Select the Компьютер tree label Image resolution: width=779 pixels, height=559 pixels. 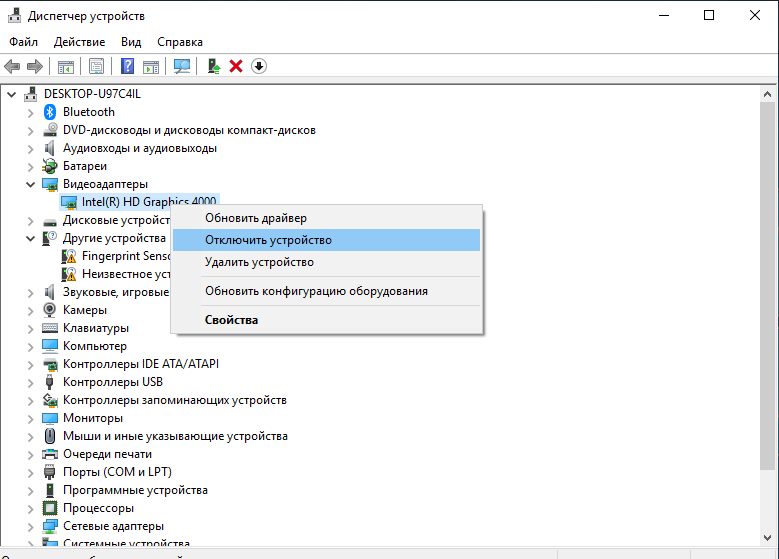[x=95, y=346]
